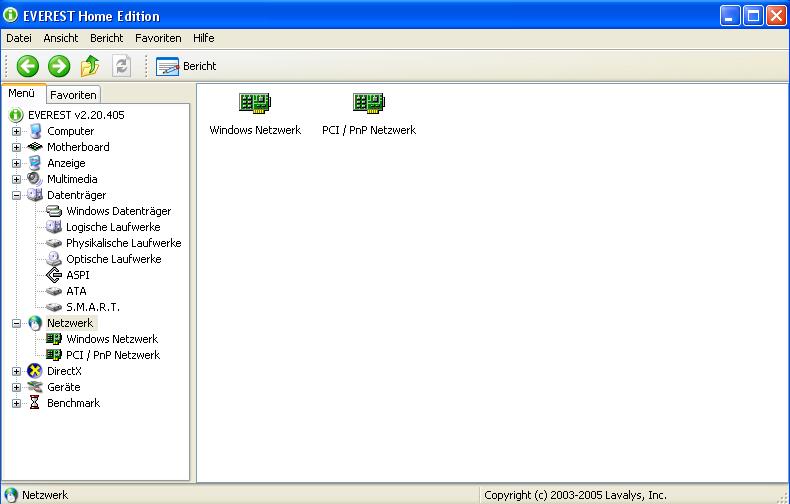Open PCI / PnP Netzwerk icon in main pane

point(368,103)
